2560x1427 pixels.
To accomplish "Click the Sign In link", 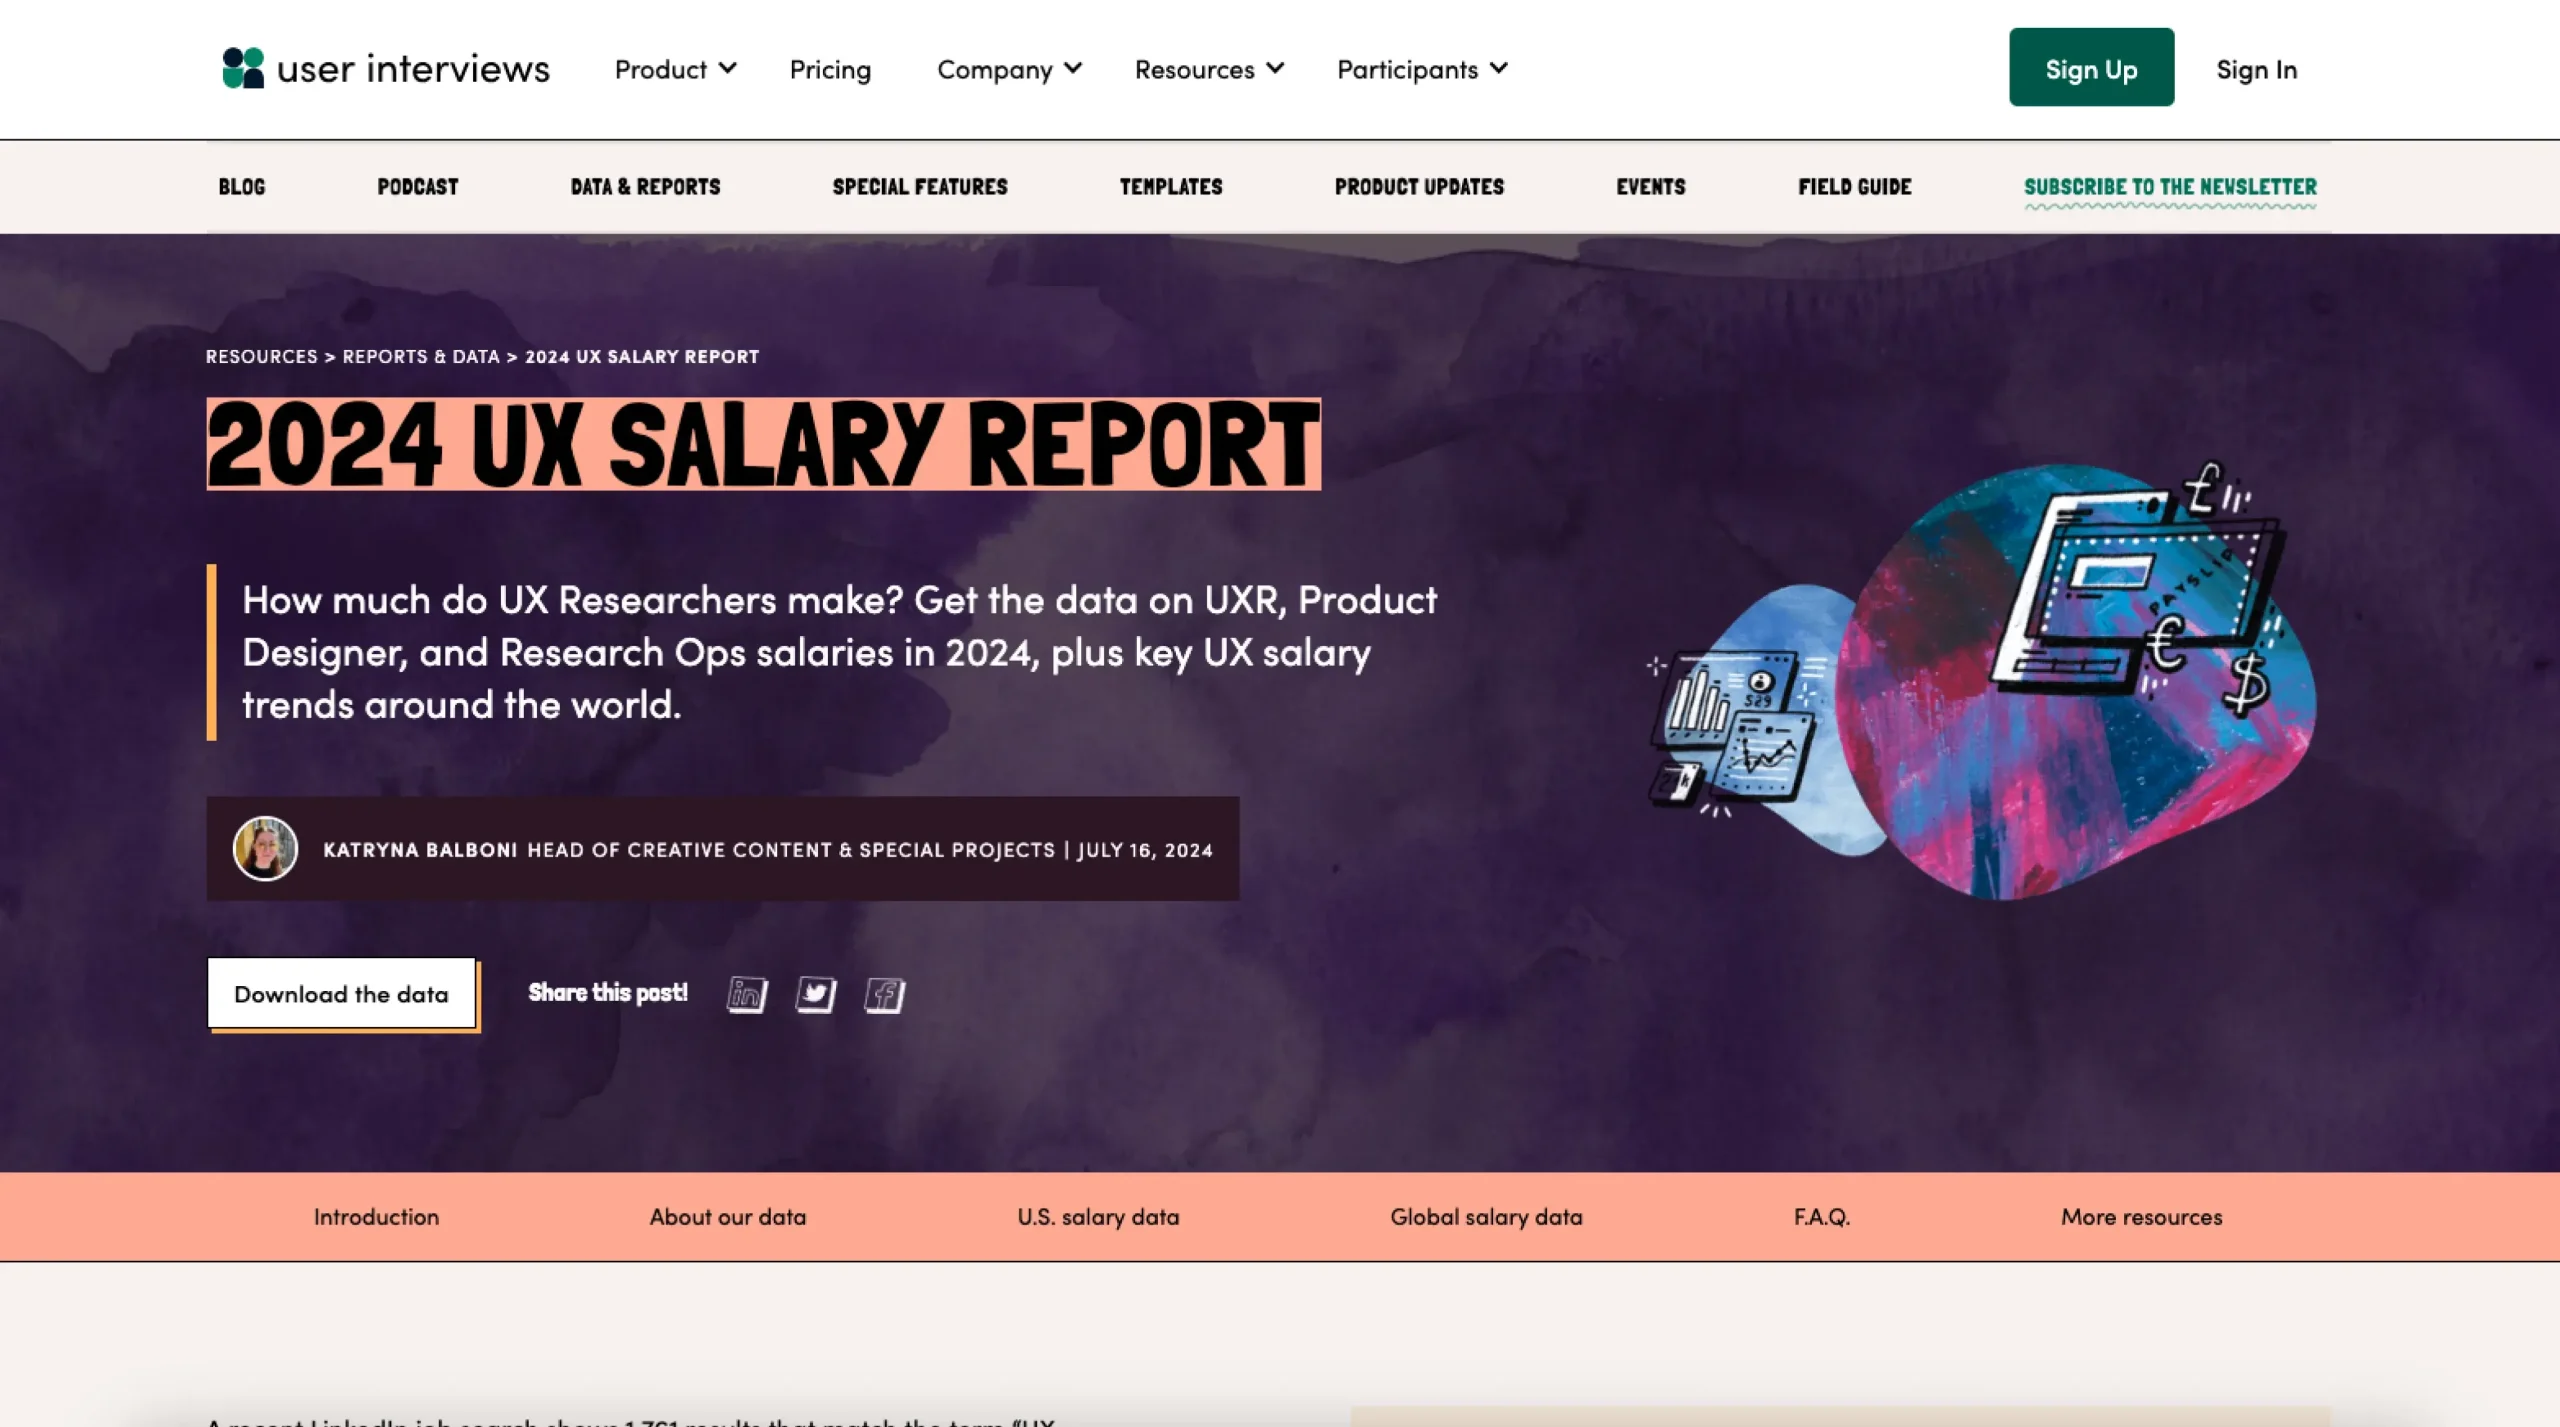I will click(x=2256, y=69).
